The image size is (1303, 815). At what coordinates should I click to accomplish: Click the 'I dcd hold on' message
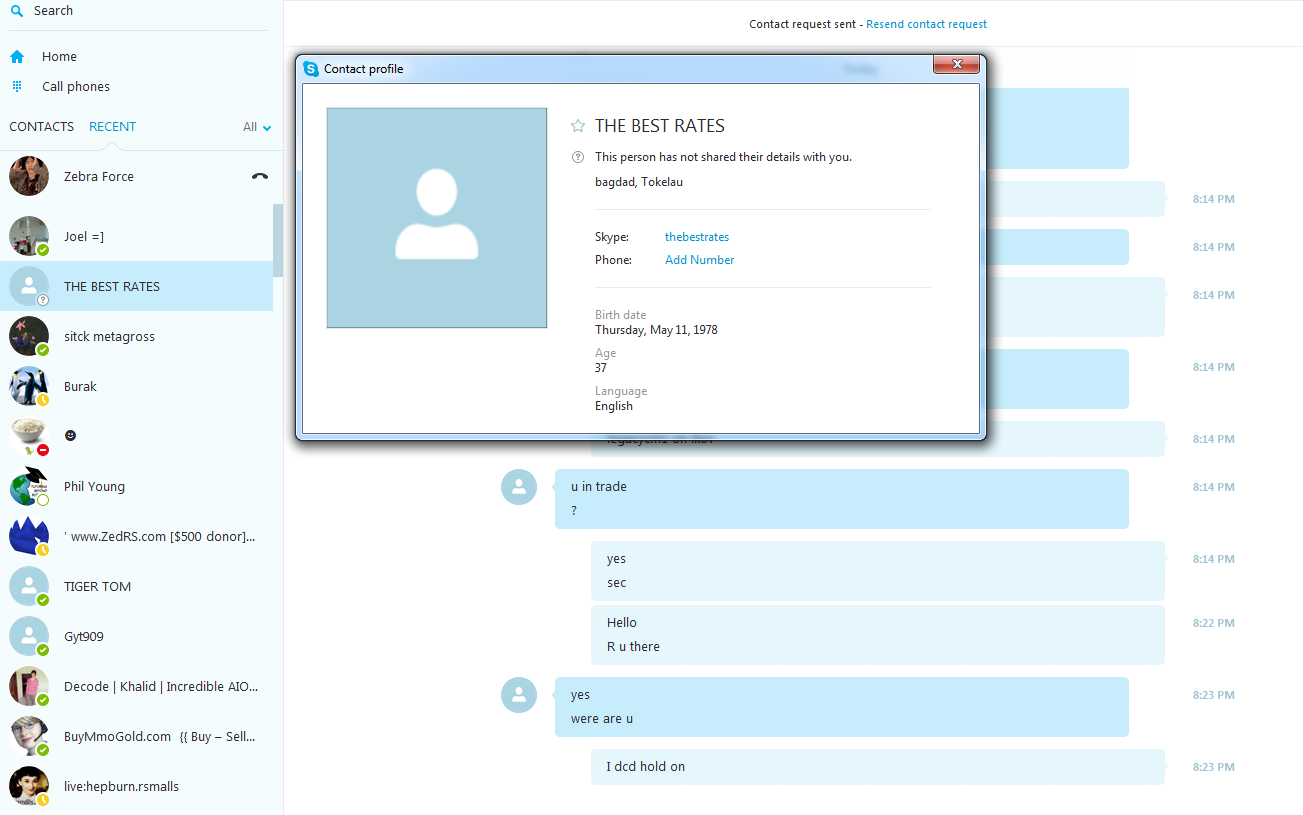[x=878, y=767]
